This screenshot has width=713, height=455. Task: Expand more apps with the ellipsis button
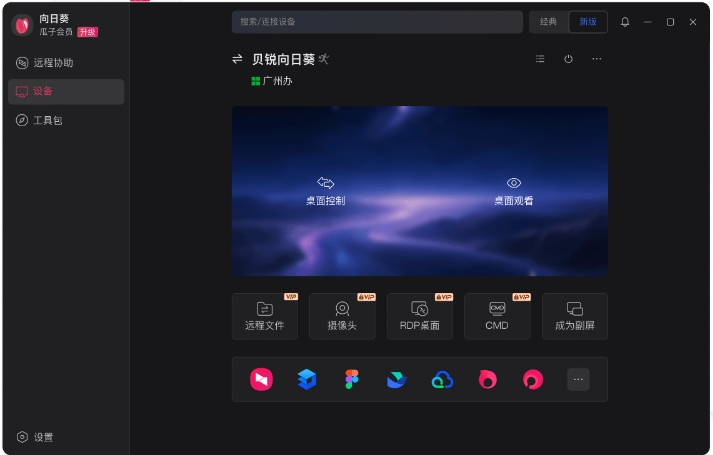tap(578, 380)
